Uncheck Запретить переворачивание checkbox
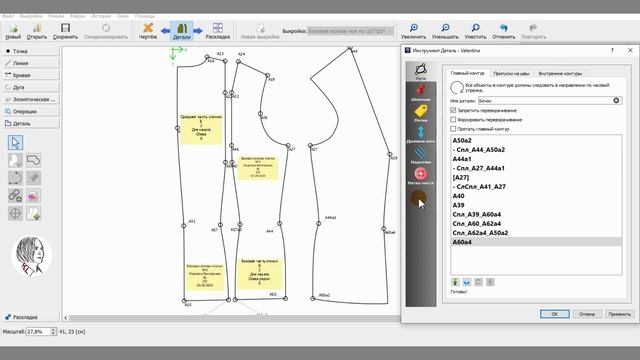640x360 pixels. pyautogui.click(x=453, y=110)
